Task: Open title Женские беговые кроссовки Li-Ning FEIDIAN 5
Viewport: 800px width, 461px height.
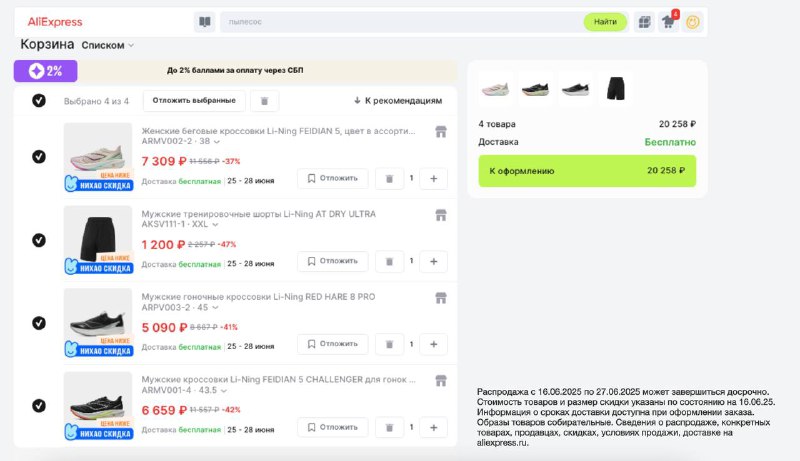Action: coord(278,131)
